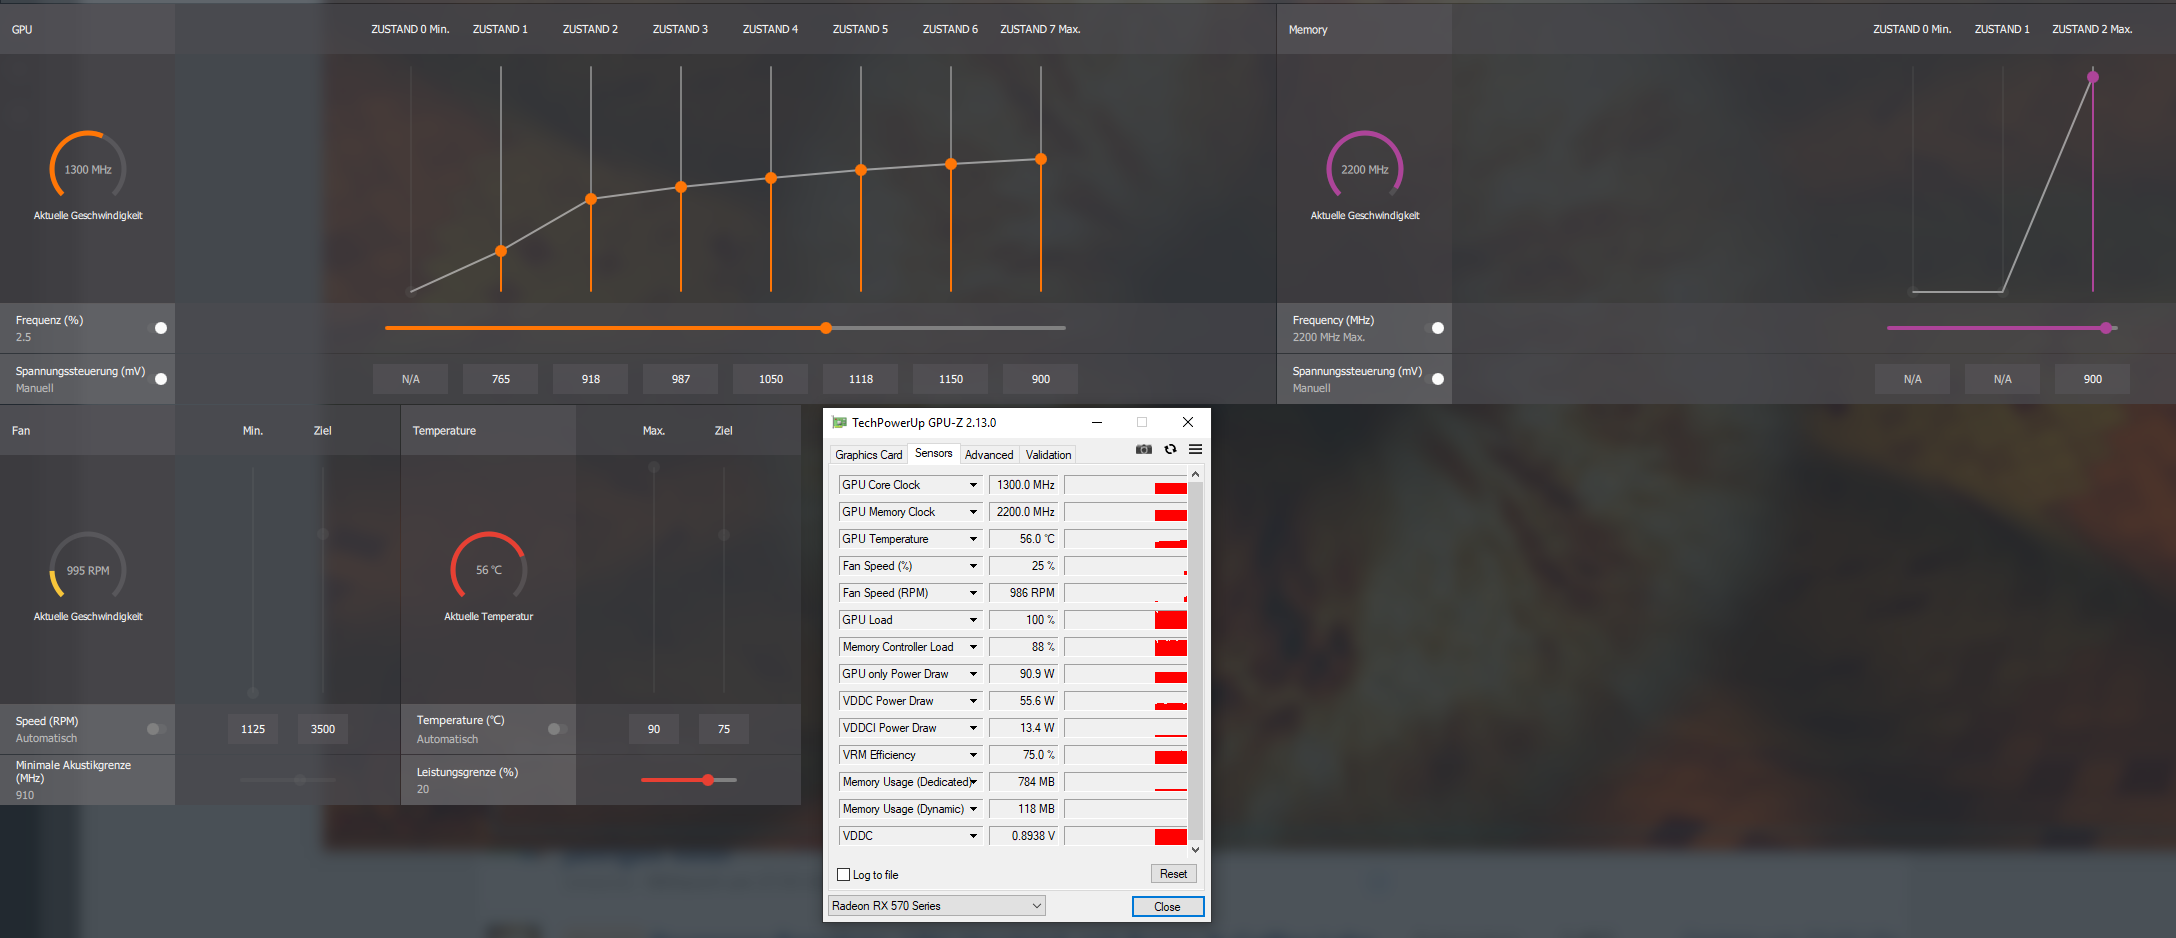Adjust the Minimale Akustikgrenze slider handle

(300, 780)
